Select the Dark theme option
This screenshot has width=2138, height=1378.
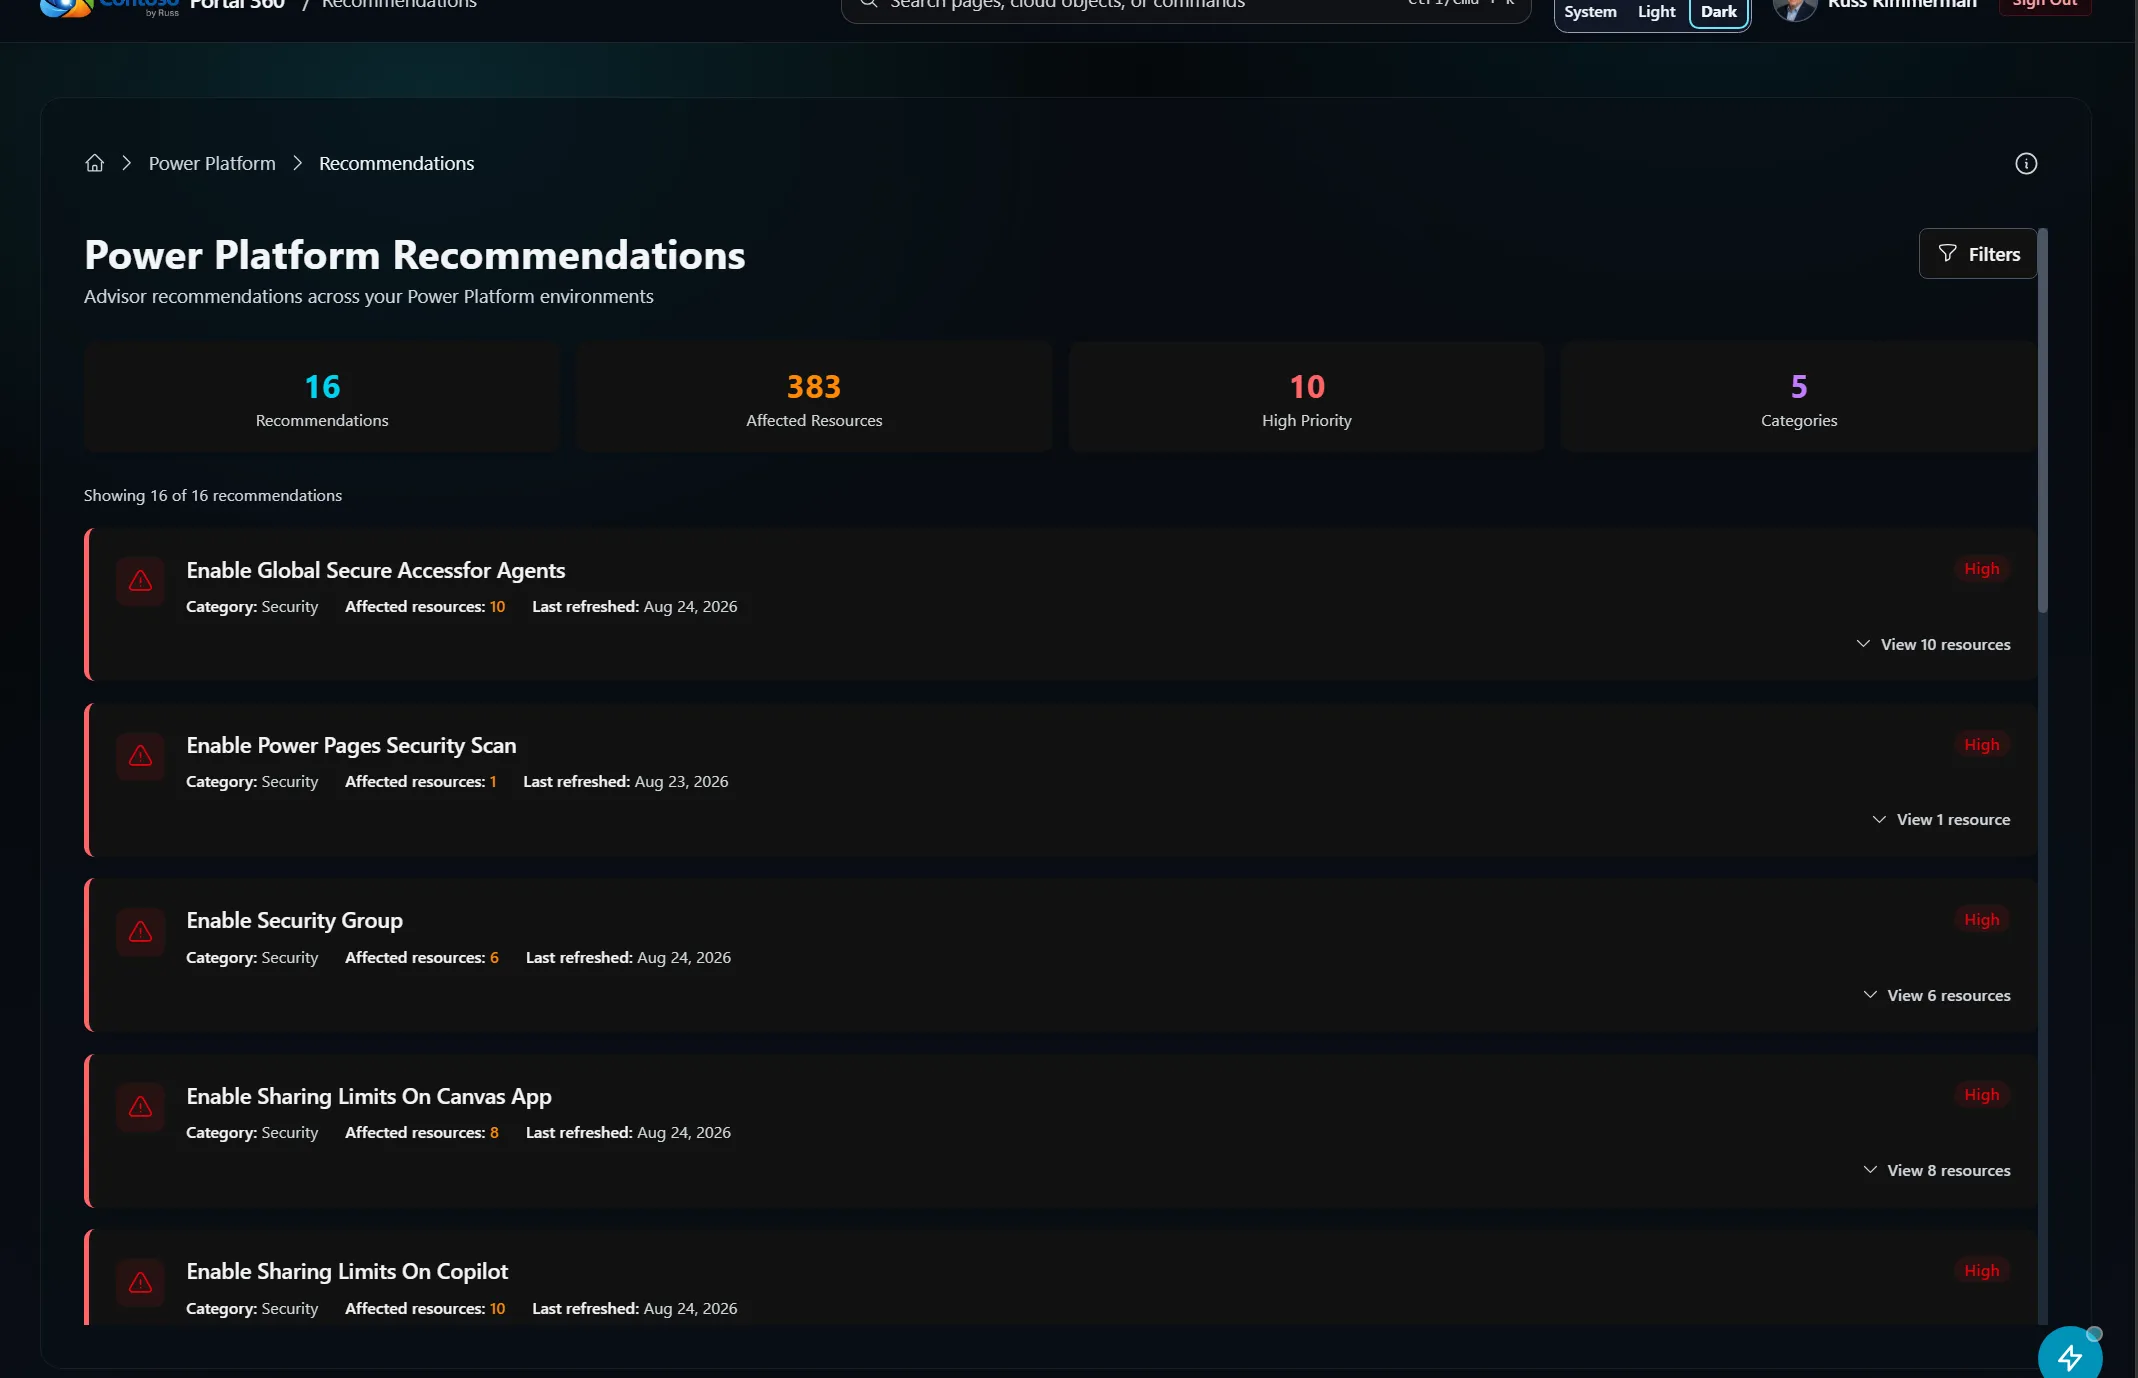1719,12
